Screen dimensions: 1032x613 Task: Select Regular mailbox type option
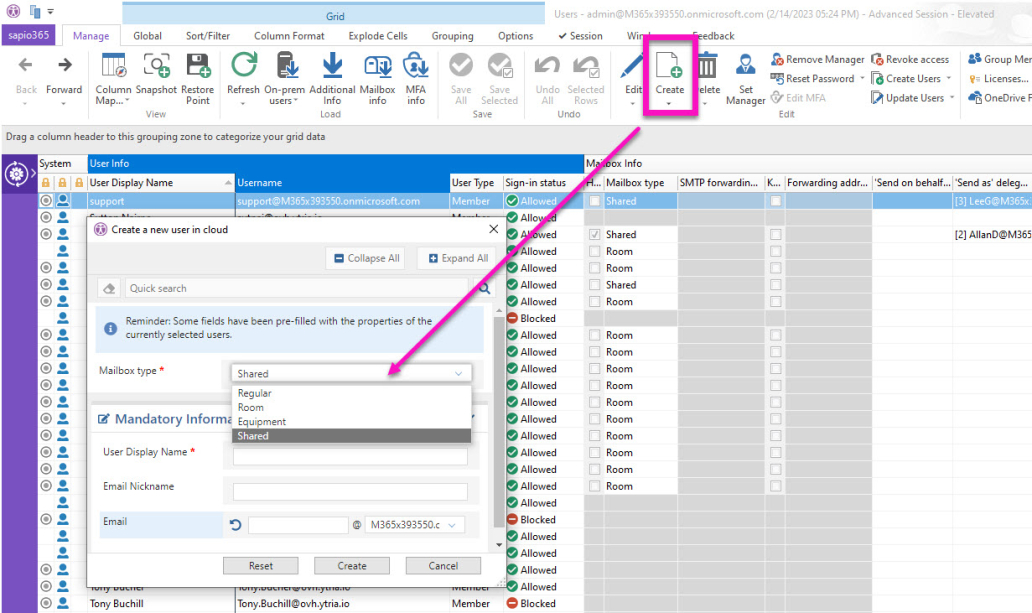point(351,393)
